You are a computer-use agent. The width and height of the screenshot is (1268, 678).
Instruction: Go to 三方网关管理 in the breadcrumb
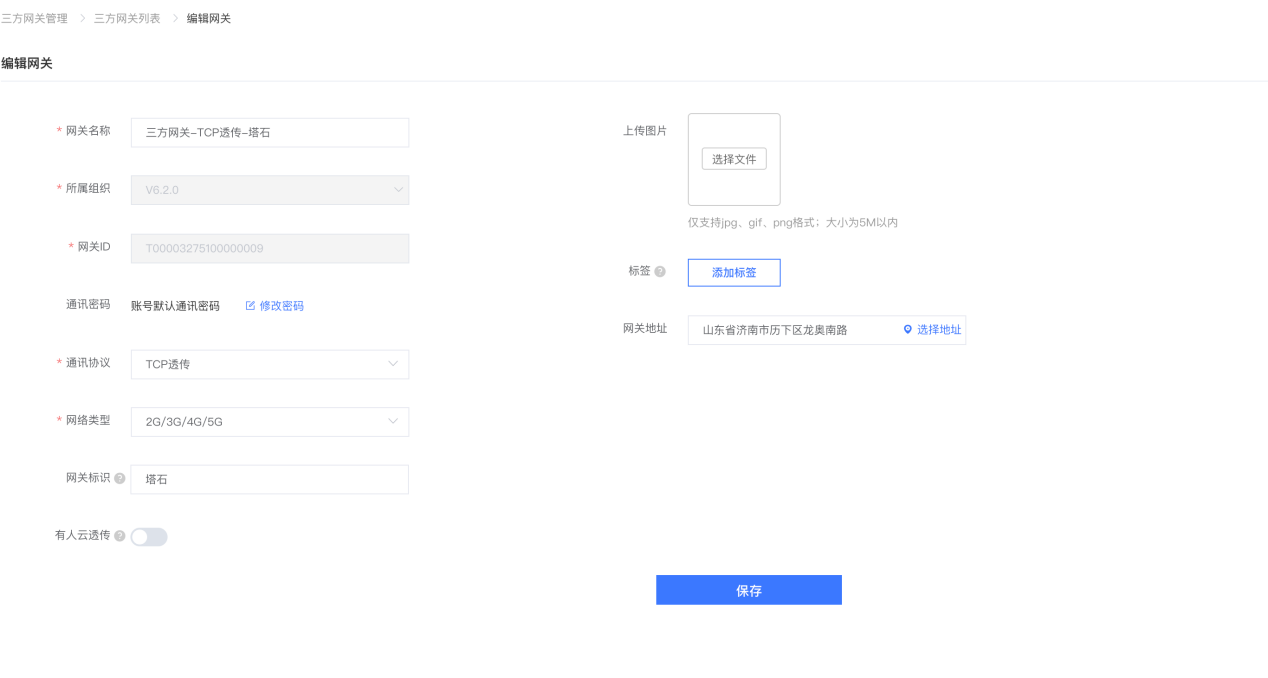coord(35,18)
